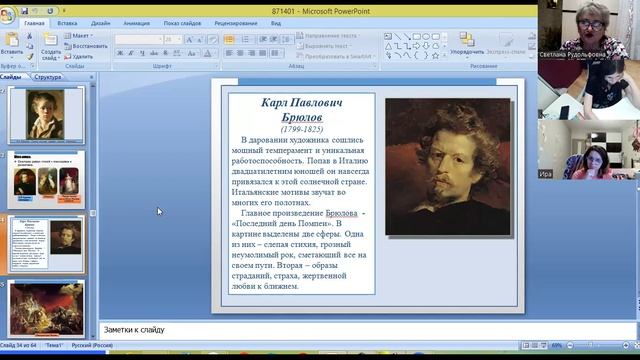This screenshot has width=640, height=360.
Task: Copy selection using the copy icon
Action: tap(29, 47)
